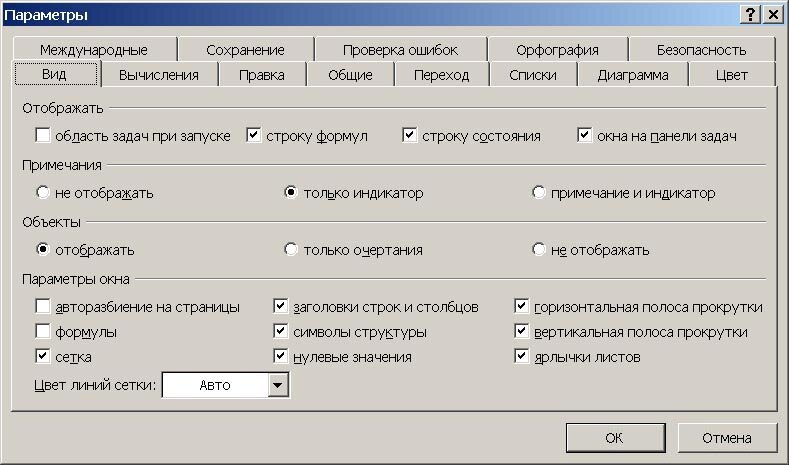
Task: Switch to the Сохранение tab
Action: click(x=246, y=50)
